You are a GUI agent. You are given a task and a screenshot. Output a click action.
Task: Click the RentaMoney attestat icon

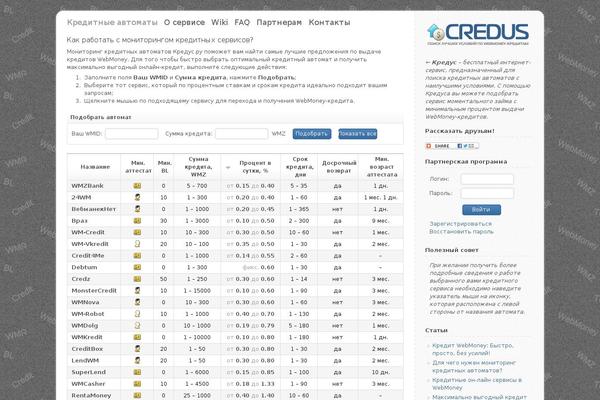pyautogui.click(x=137, y=395)
